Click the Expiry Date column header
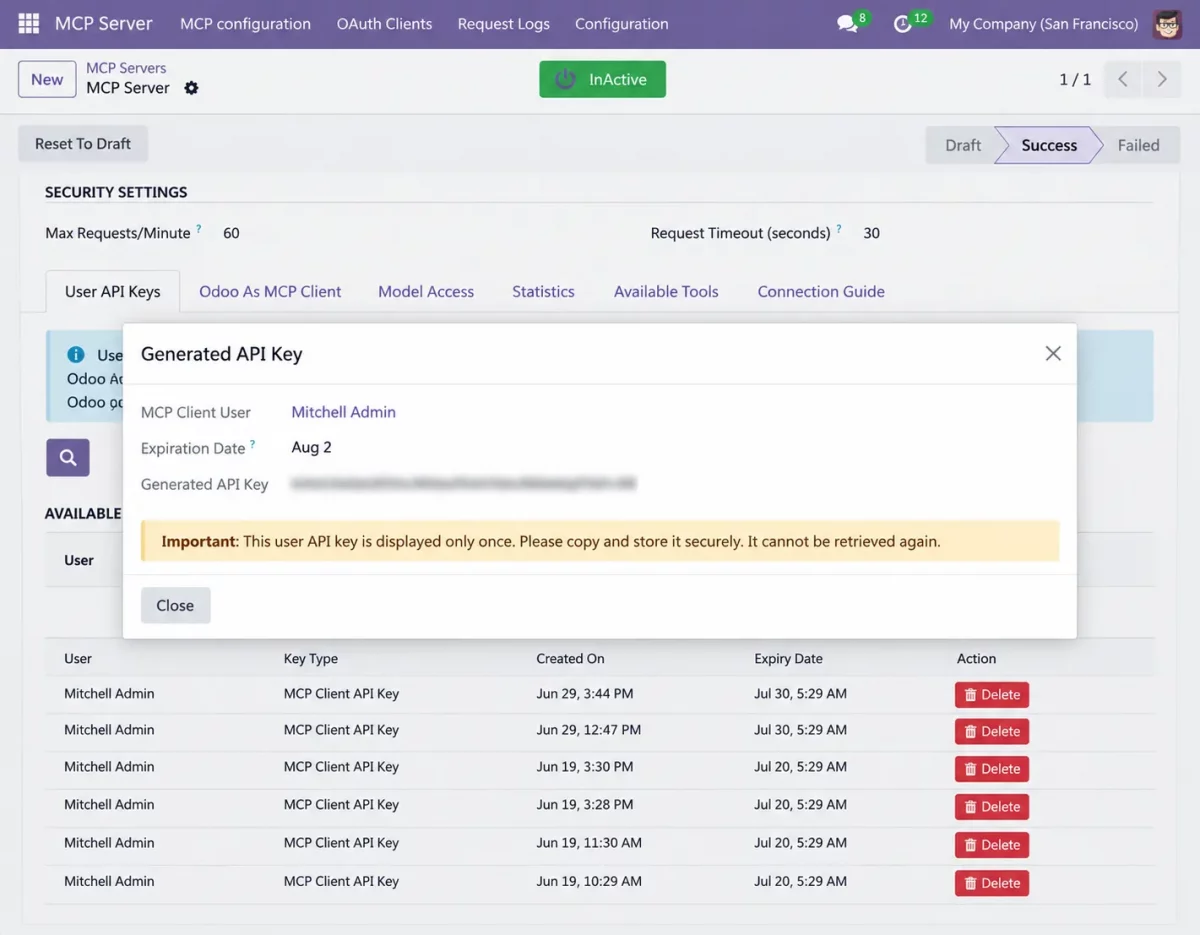 pyautogui.click(x=788, y=659)
